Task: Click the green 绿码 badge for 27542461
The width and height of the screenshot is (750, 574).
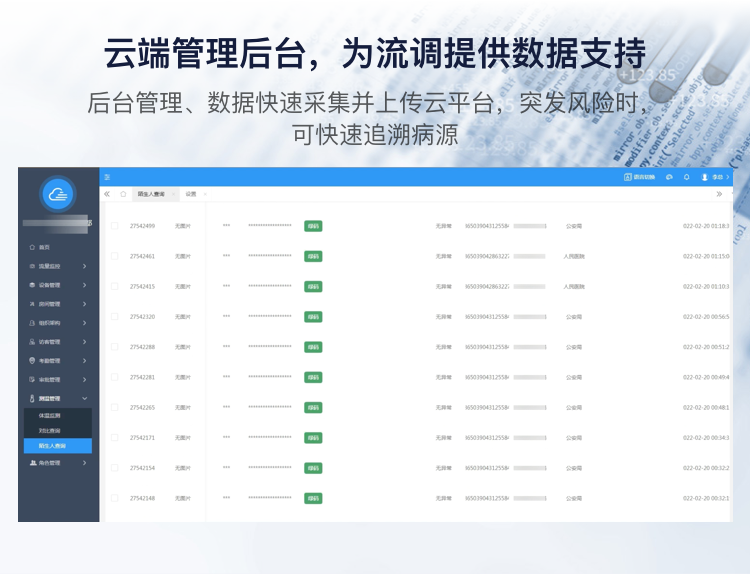Action: 313,256
